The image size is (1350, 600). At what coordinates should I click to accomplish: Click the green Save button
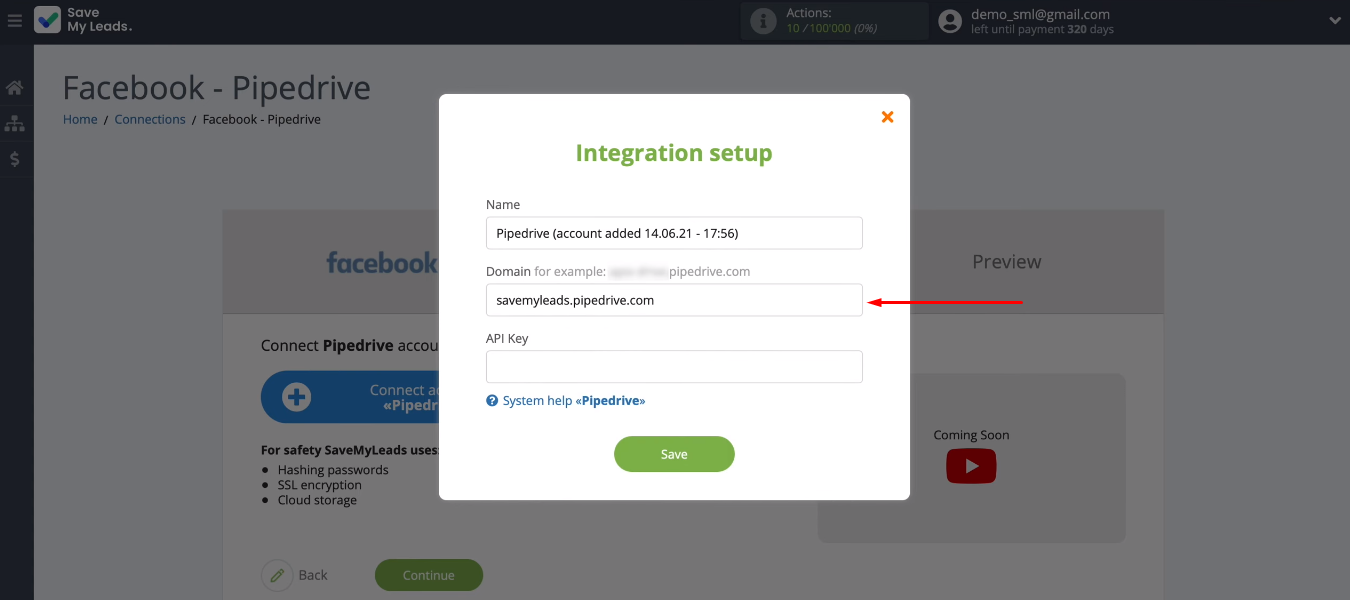click(x=674, y=454)
